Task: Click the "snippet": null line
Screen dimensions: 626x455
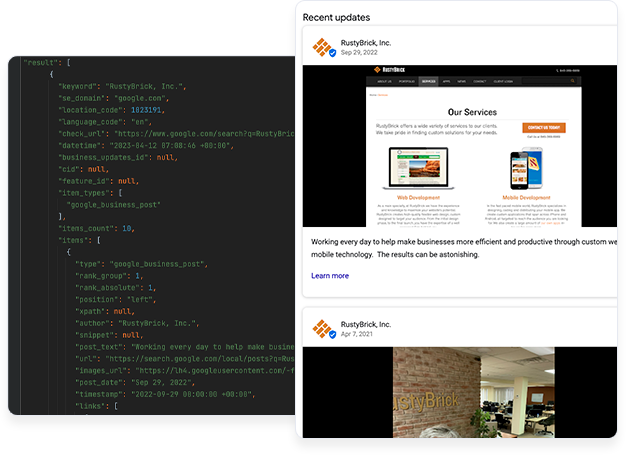Action: click(109, 335)
